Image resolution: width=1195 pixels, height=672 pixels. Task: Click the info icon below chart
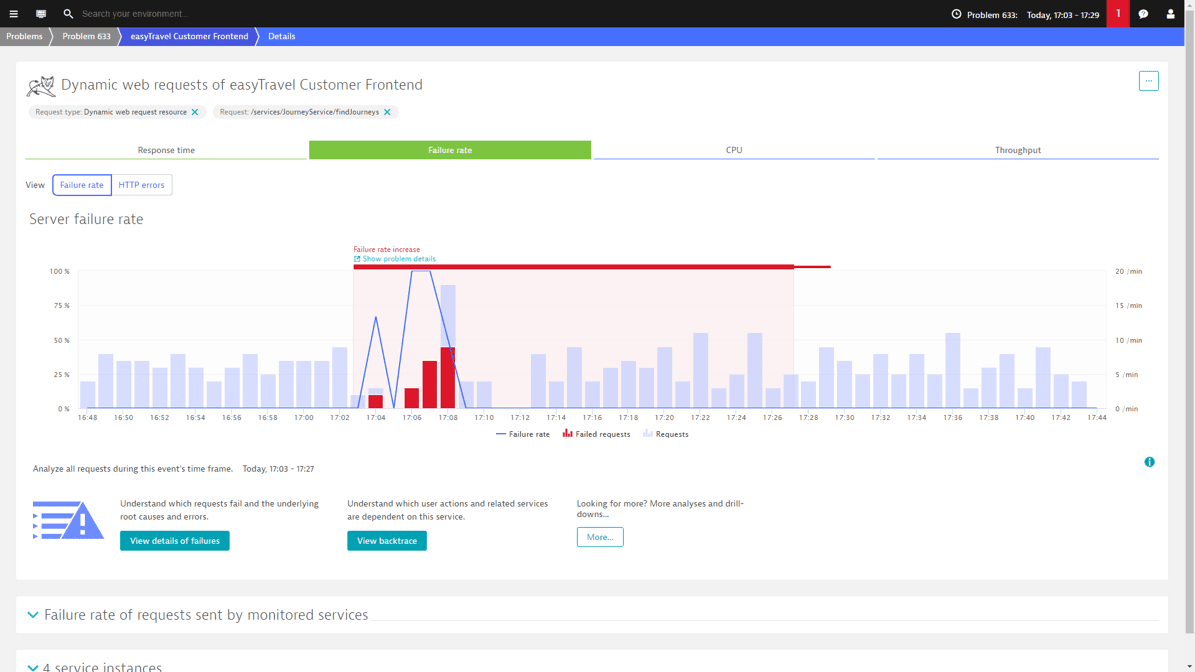click(x=1149, y=462)
